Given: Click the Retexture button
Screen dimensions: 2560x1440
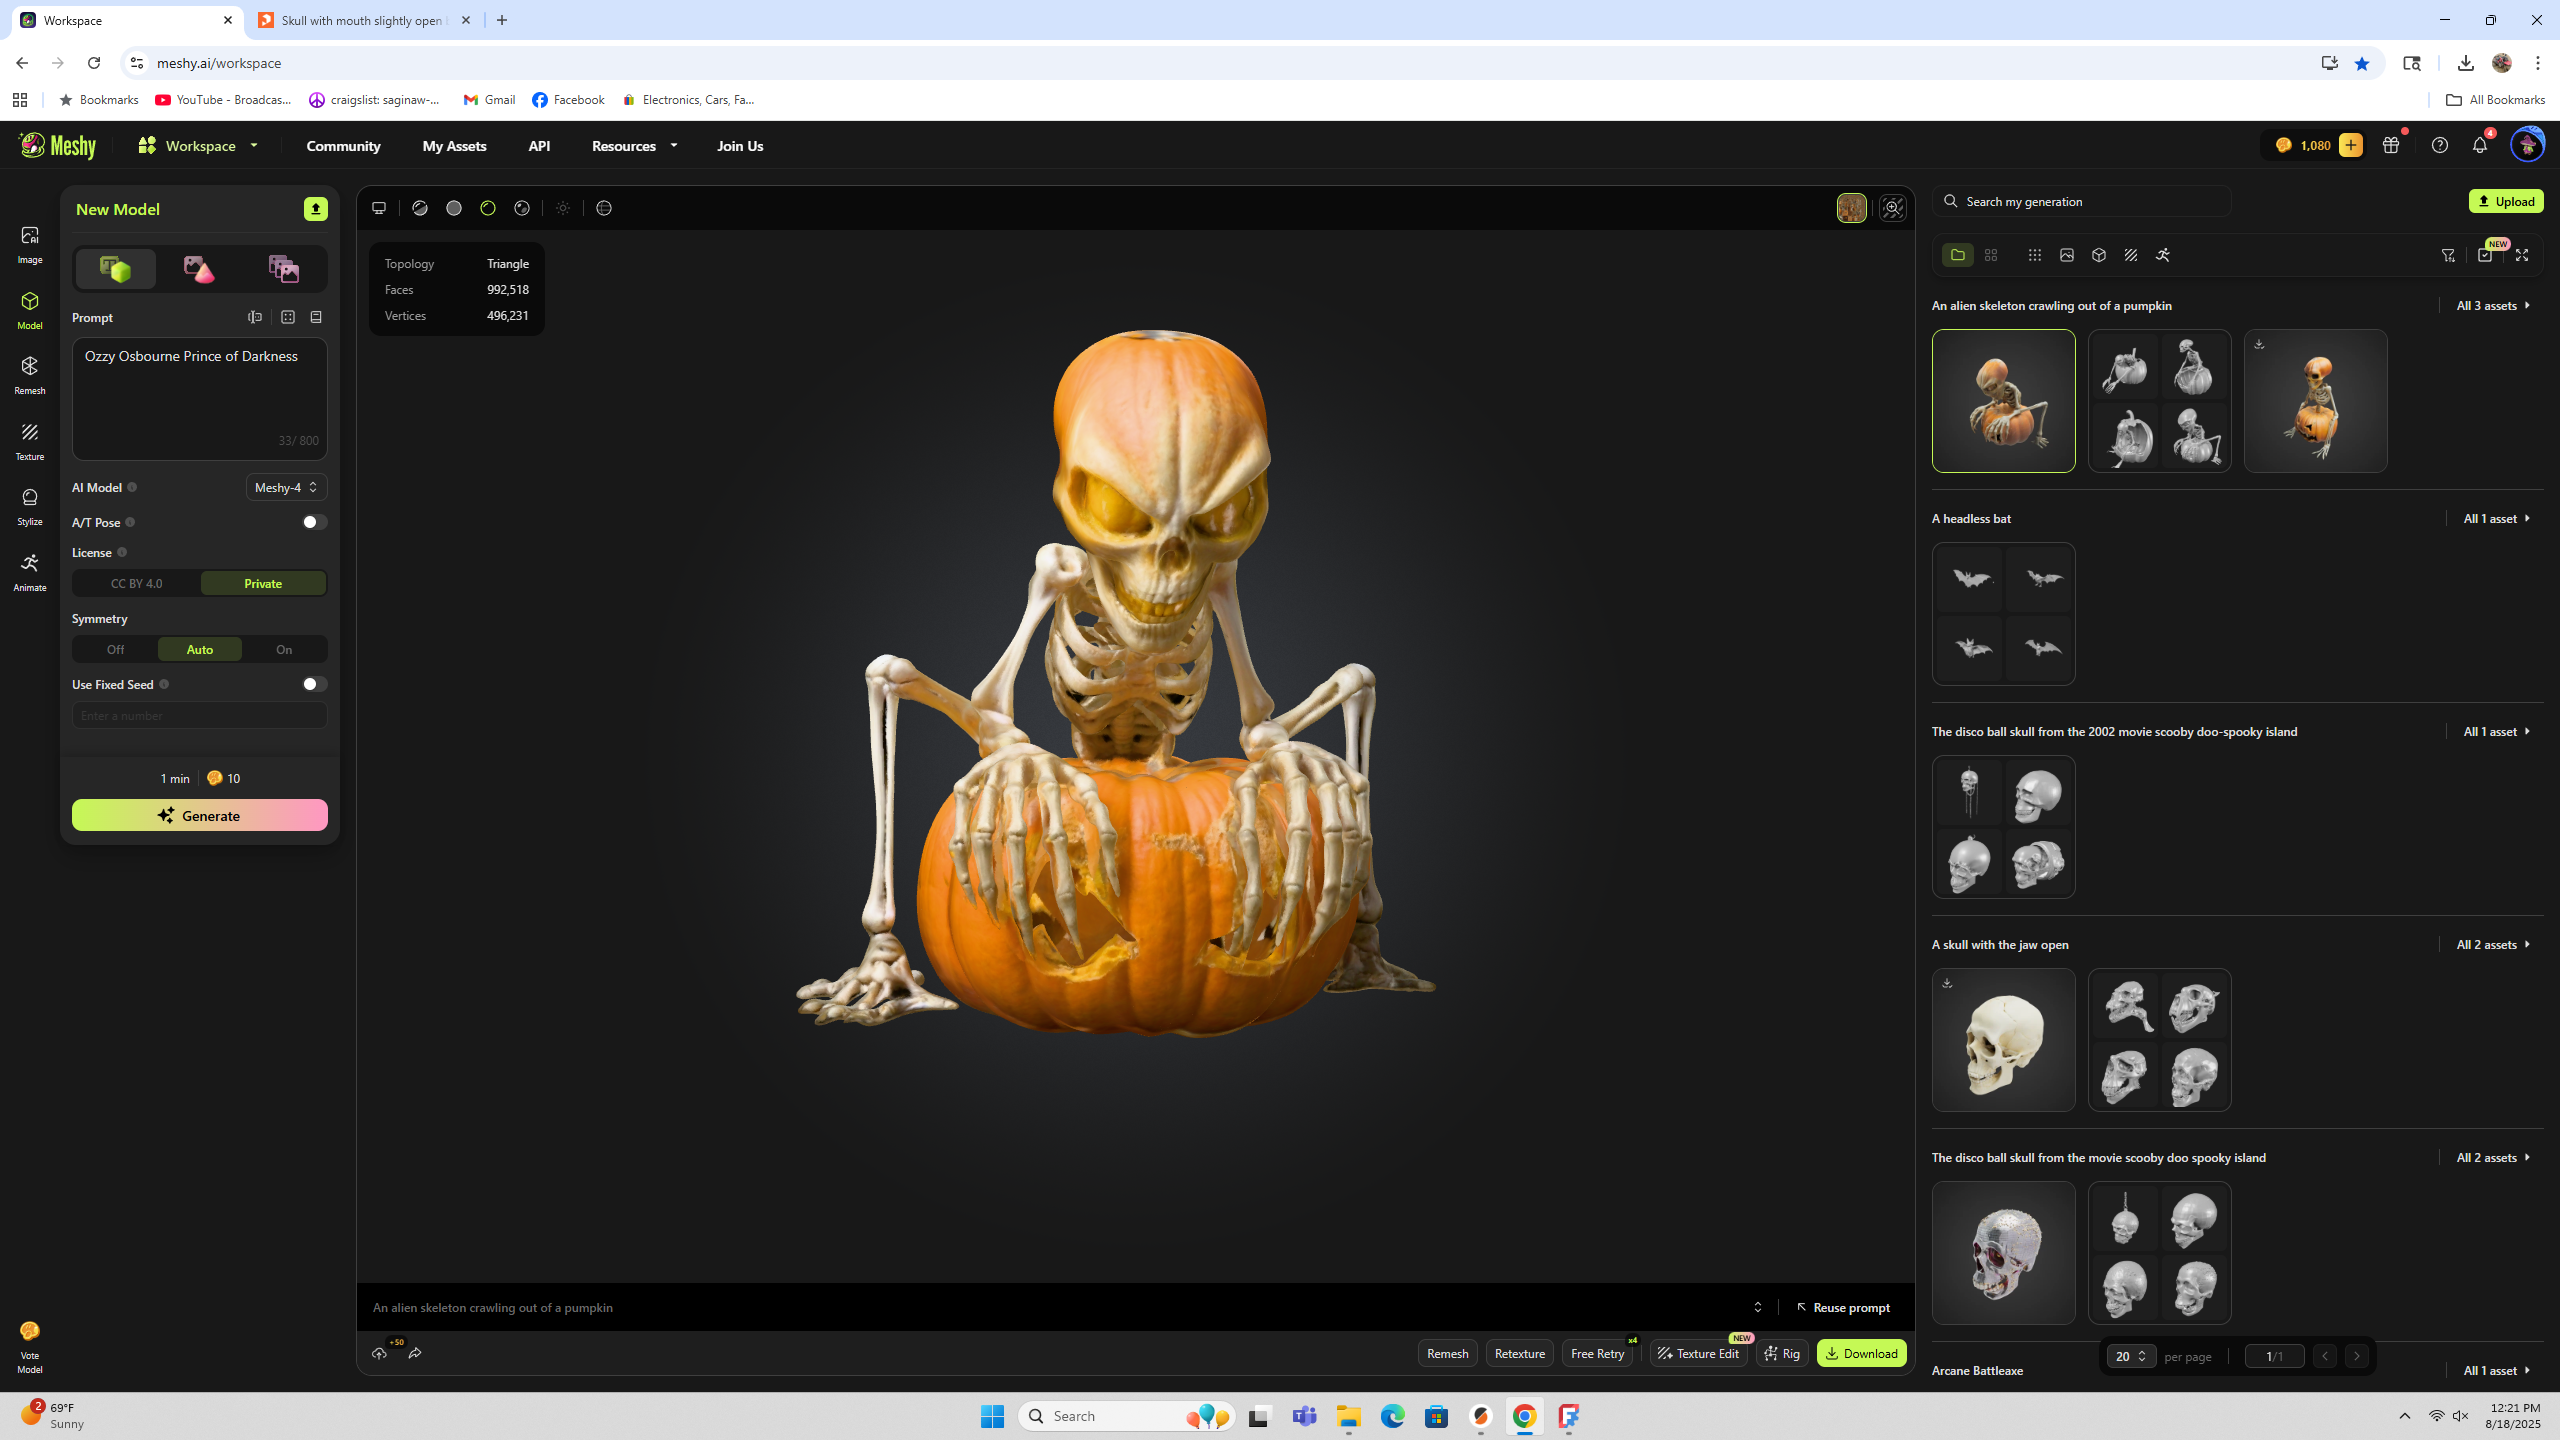Looking at the screenshot, I should (1519, 1353).
